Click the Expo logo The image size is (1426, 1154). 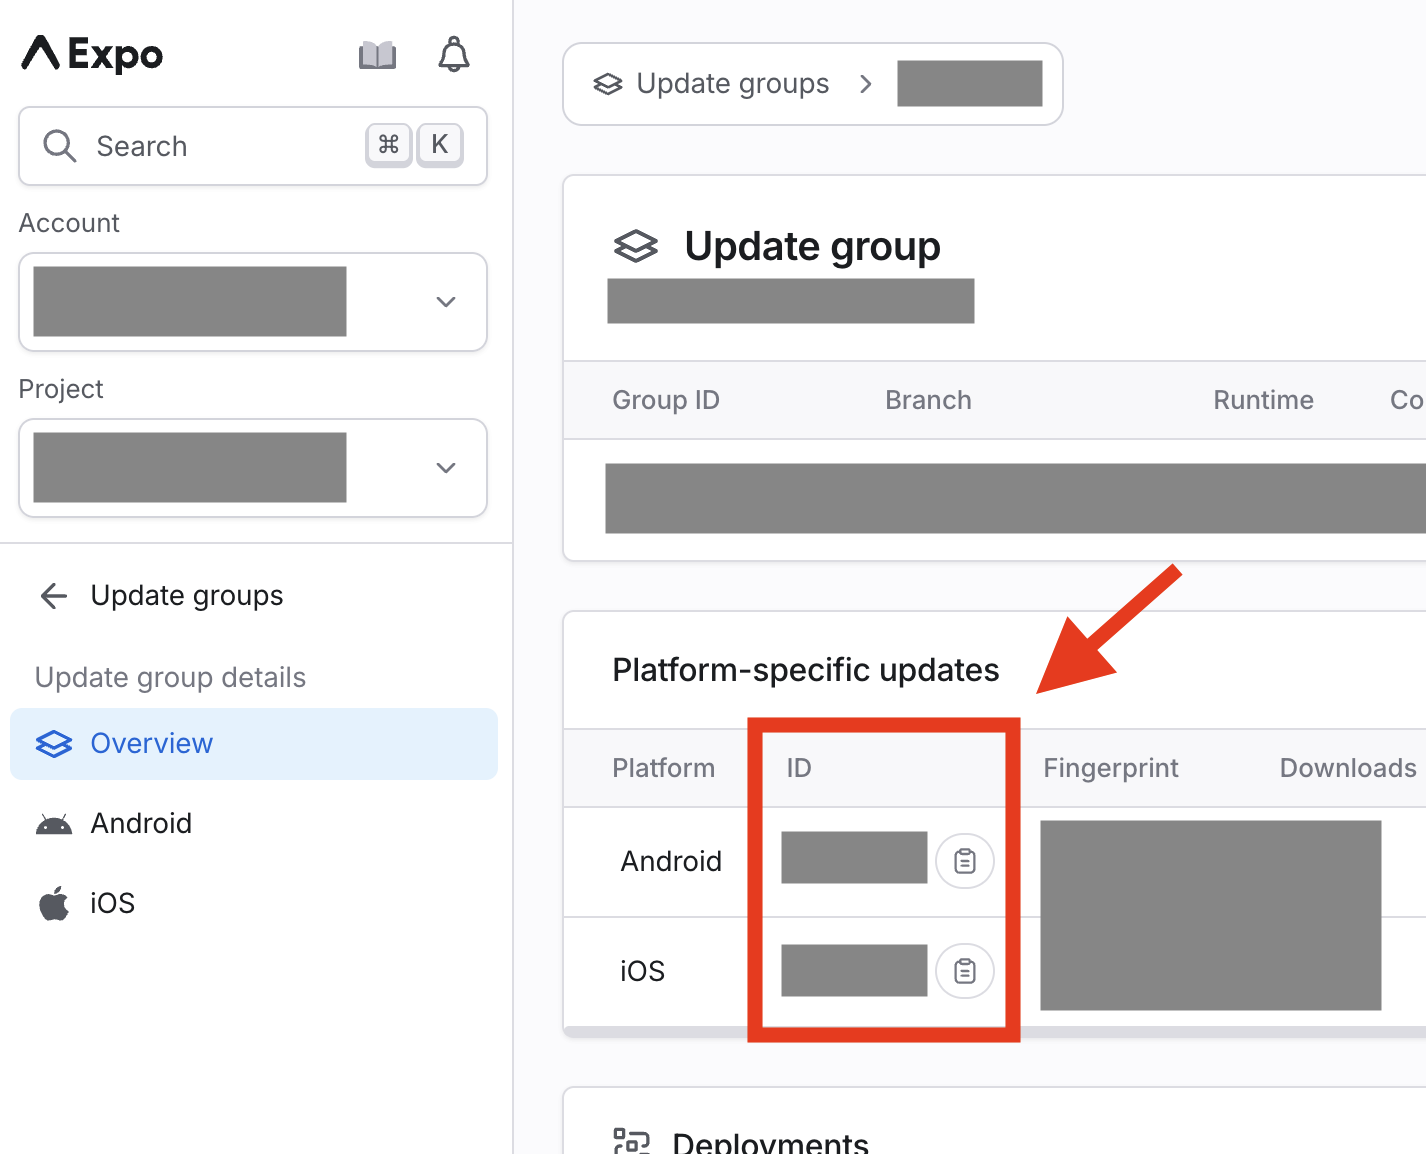point(92,54)
